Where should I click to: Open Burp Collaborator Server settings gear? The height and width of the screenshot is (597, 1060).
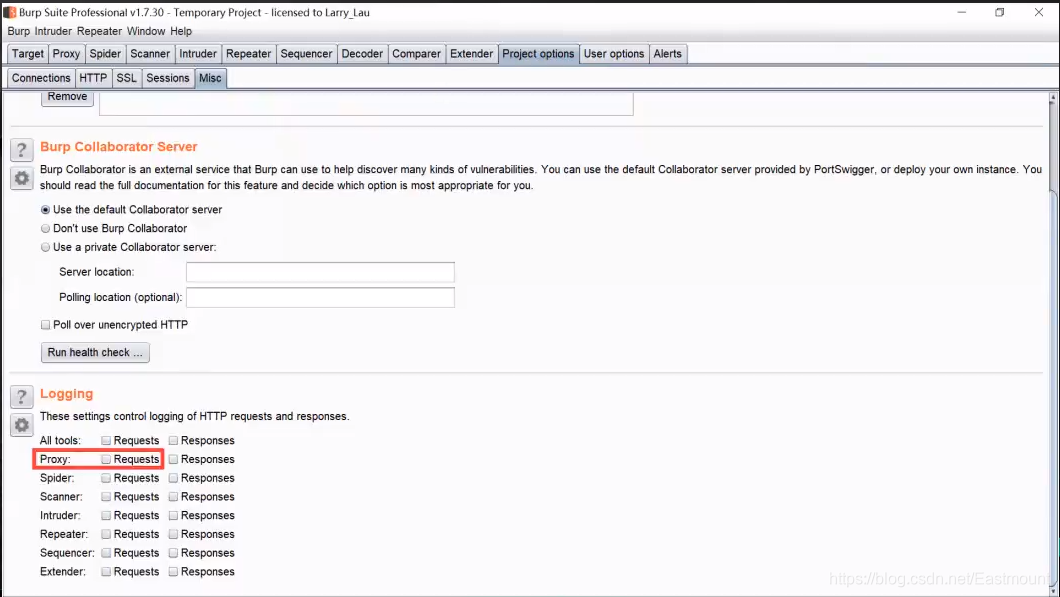tap(22, 178)
